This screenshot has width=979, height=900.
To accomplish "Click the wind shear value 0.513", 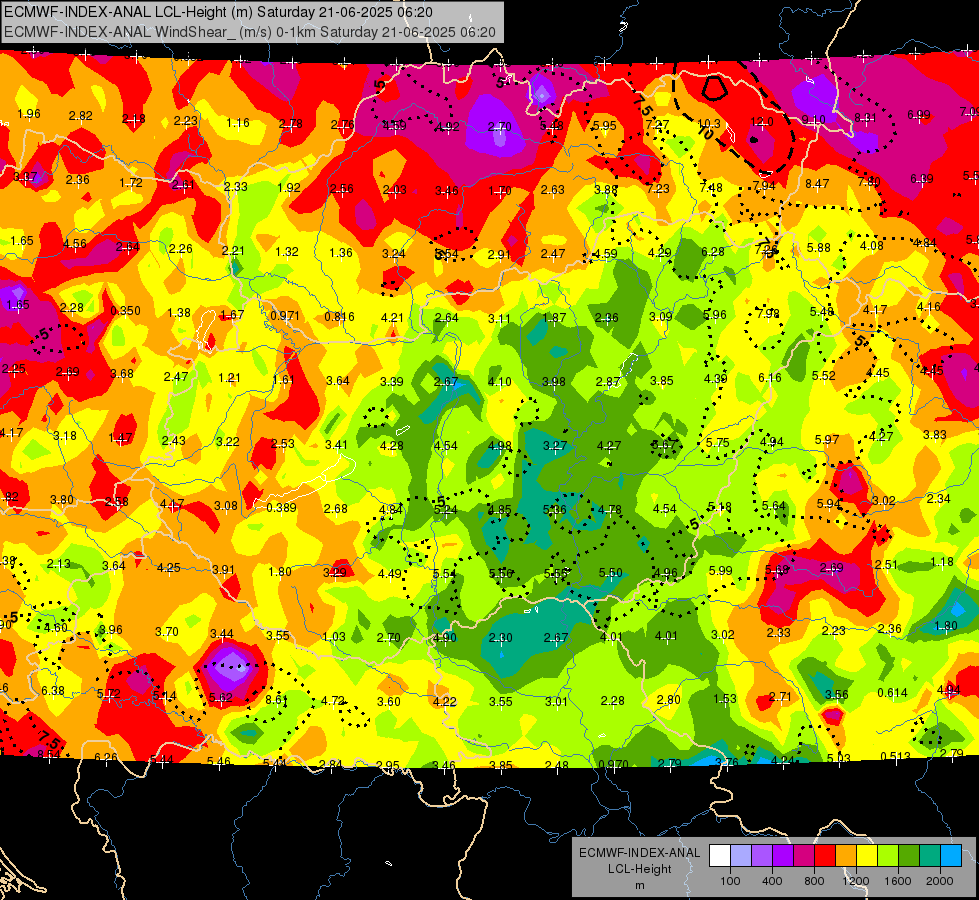I will pyautogui.click(x=896, y=756).
